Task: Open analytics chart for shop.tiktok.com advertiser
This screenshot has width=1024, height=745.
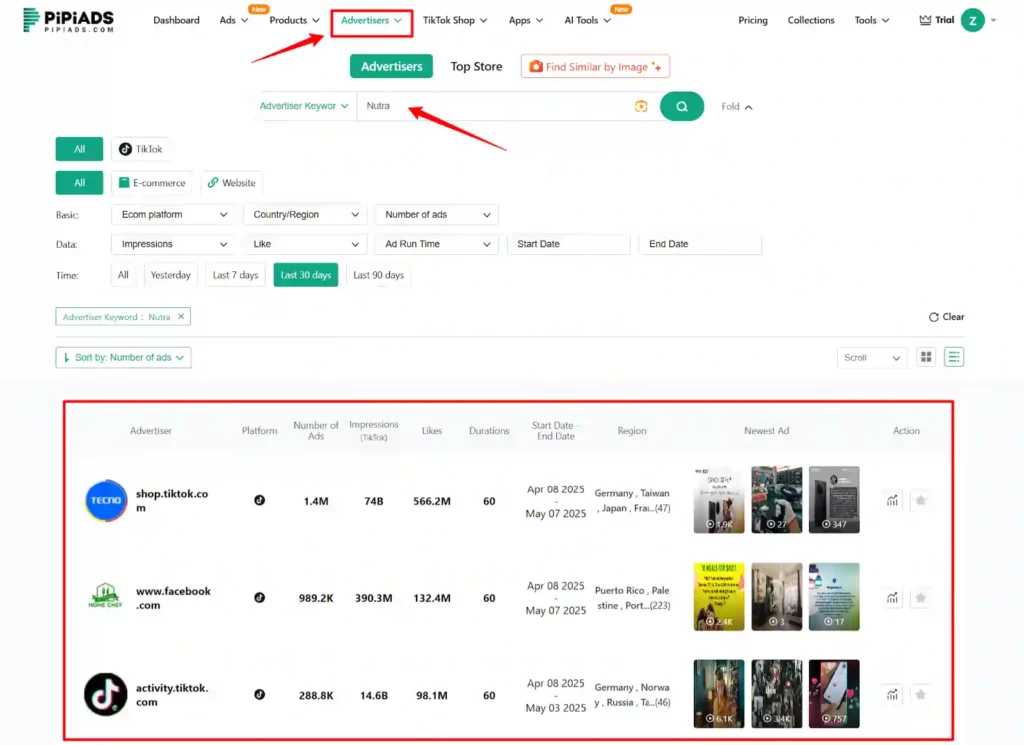Action: (x=891, y=500)
